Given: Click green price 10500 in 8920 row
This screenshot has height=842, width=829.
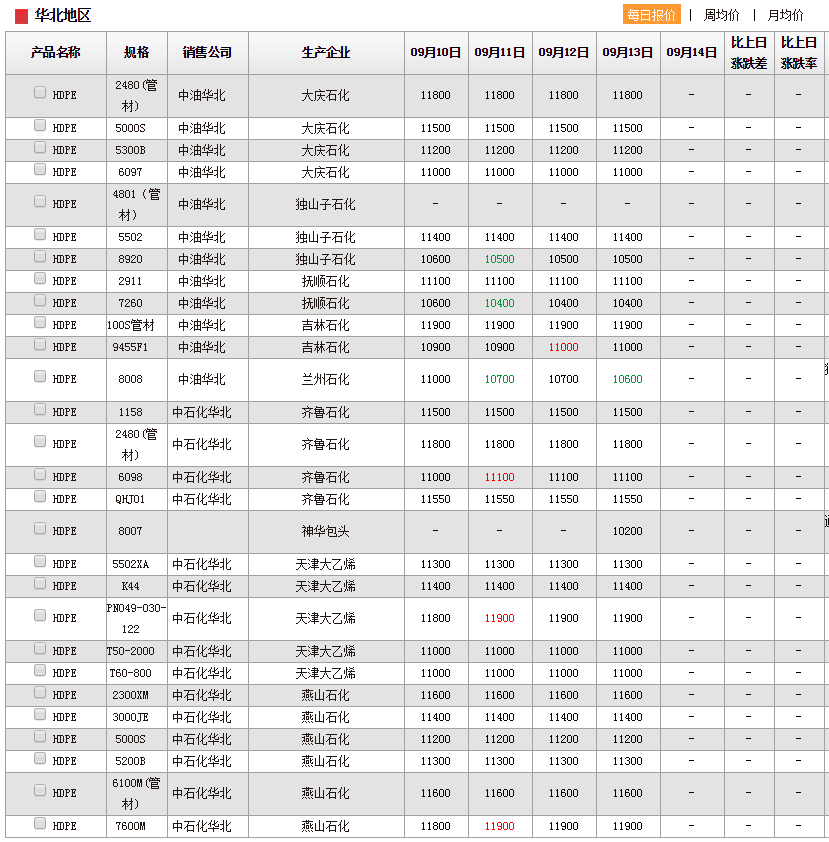Looking at the screenshot, I should point(499,259).
